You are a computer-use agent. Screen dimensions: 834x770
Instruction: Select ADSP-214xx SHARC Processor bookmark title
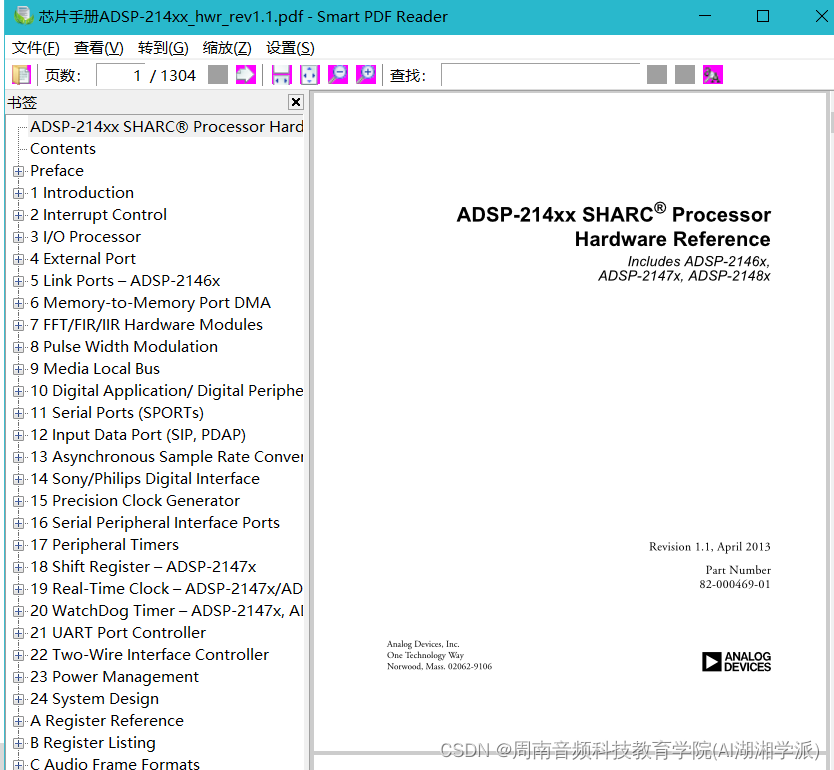pyautogui.click(x=166, y=127)
